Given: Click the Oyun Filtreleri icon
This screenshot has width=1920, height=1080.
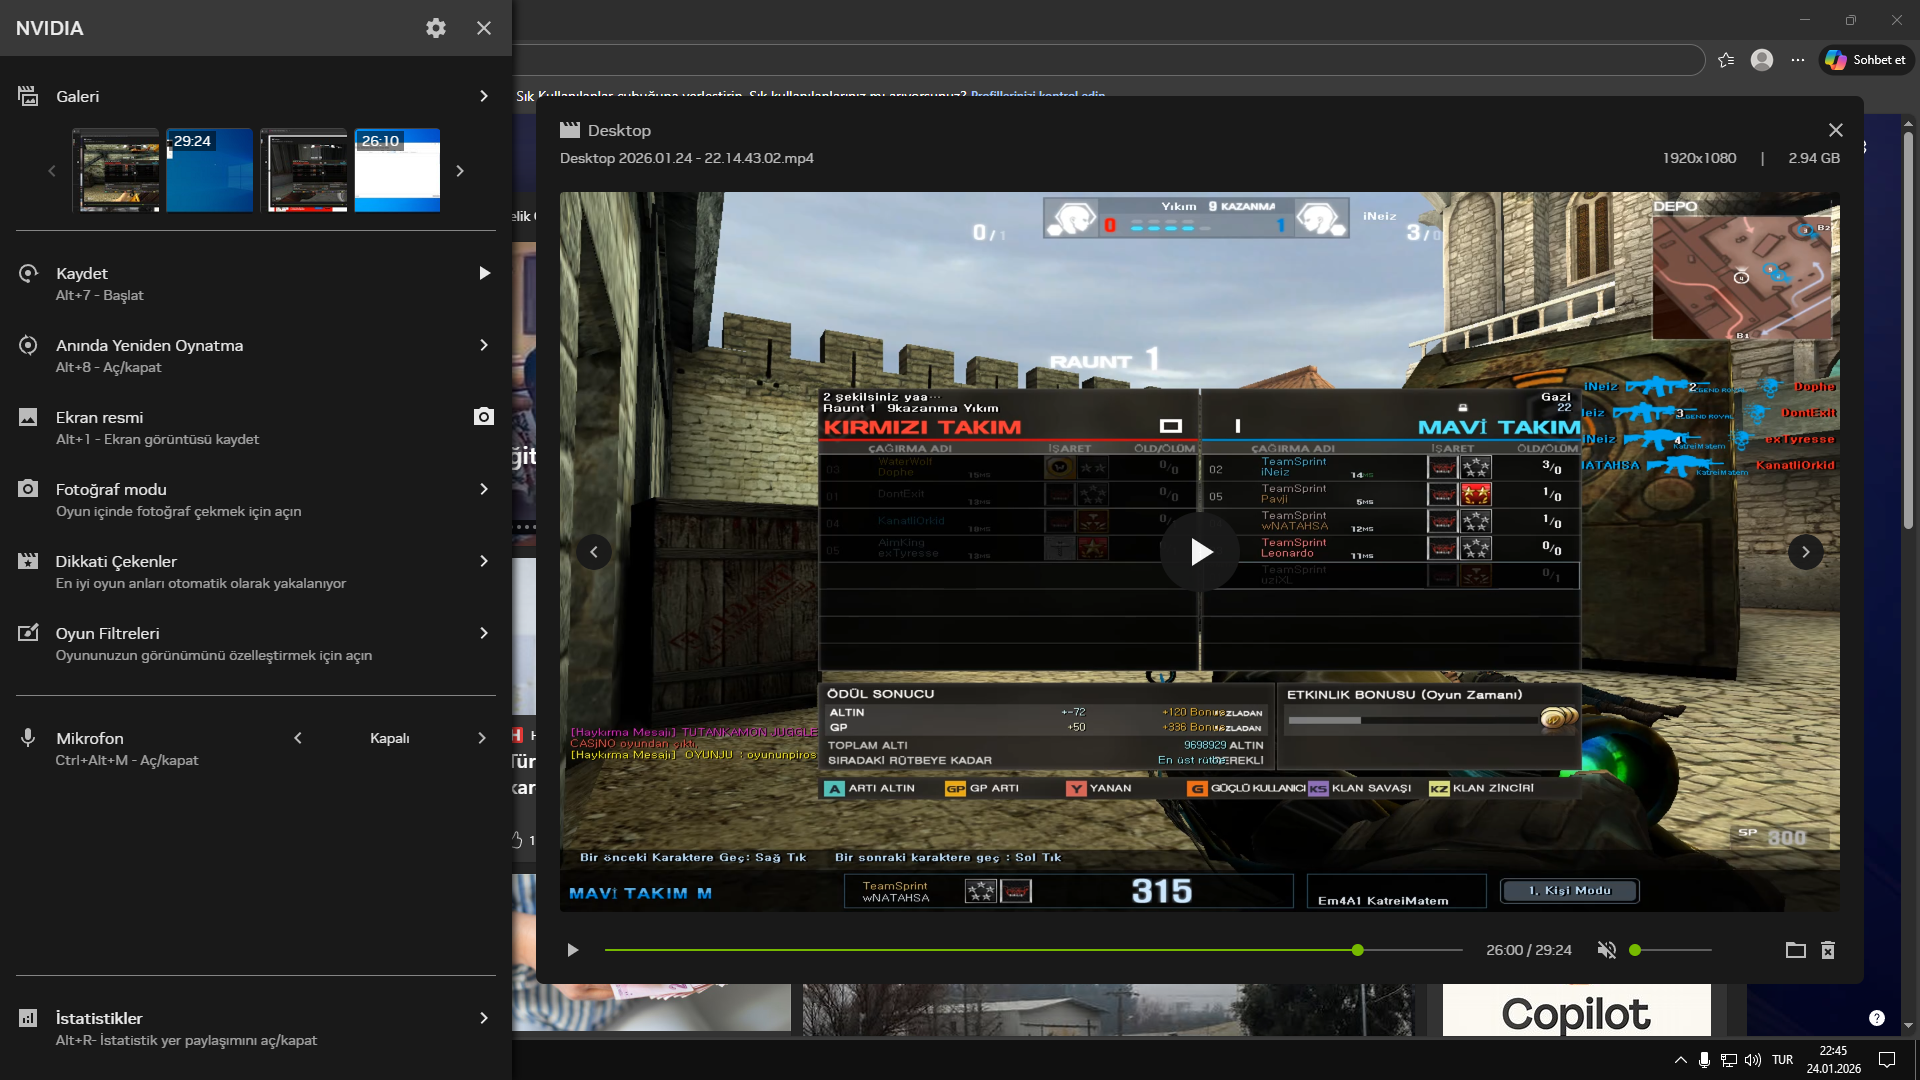Looking at the screenshot, I should 28,633.
